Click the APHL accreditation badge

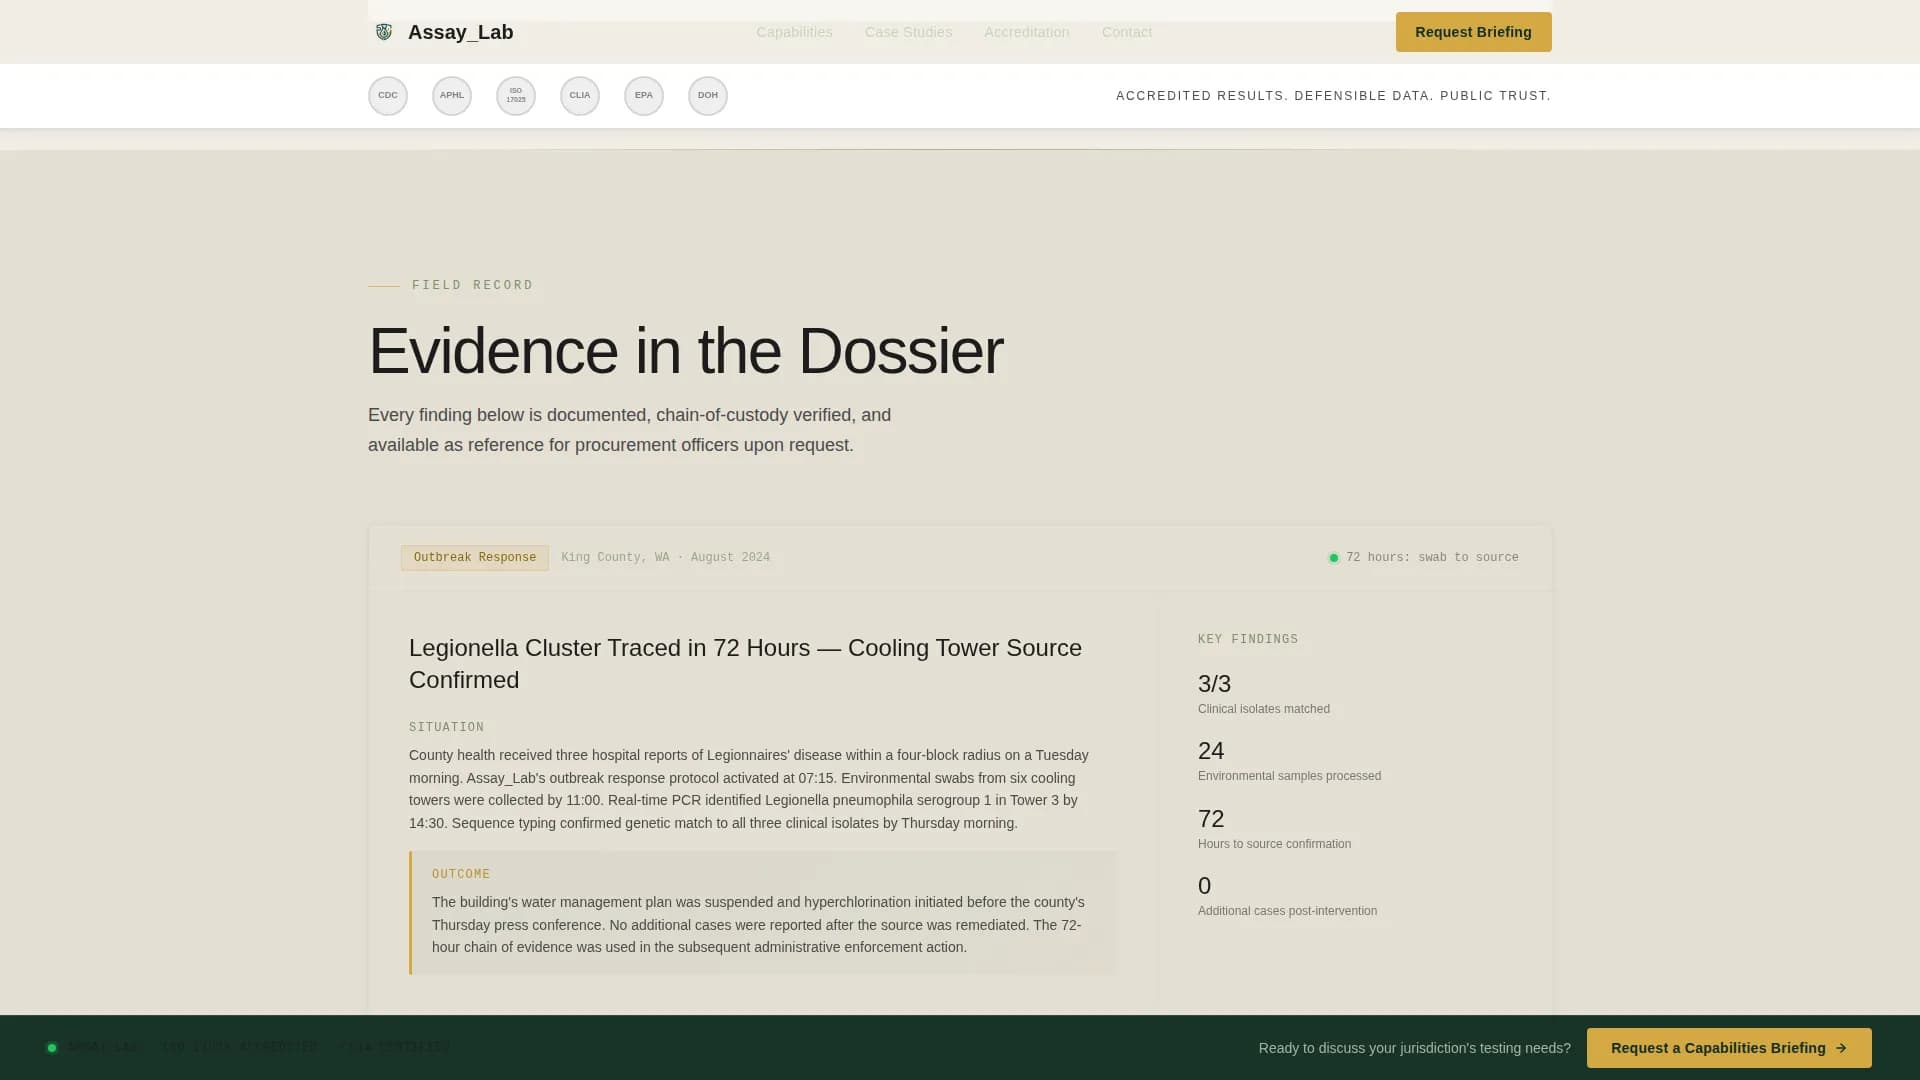(x=452, y=96)
